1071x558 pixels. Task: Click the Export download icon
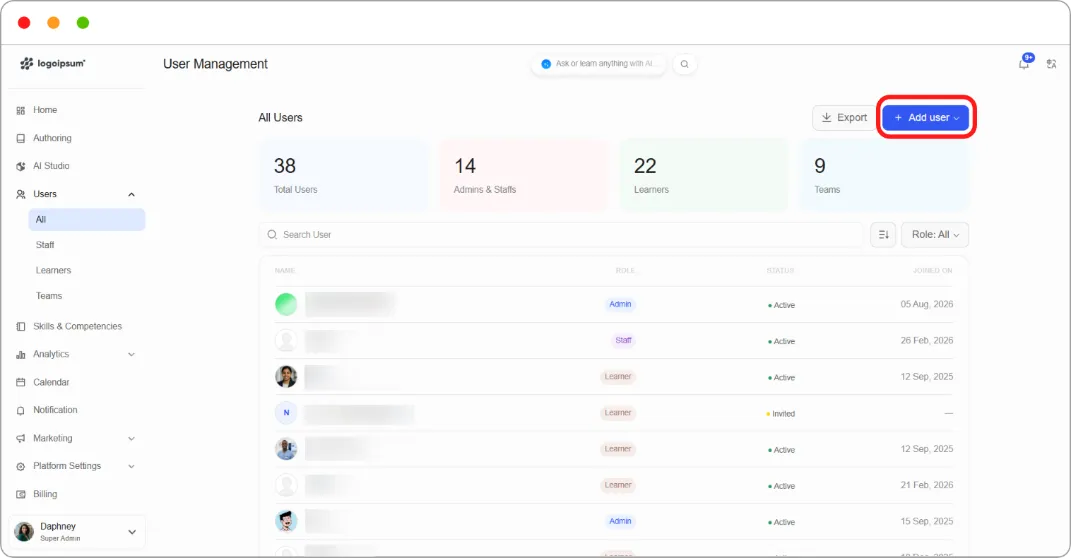coord(826,117)
